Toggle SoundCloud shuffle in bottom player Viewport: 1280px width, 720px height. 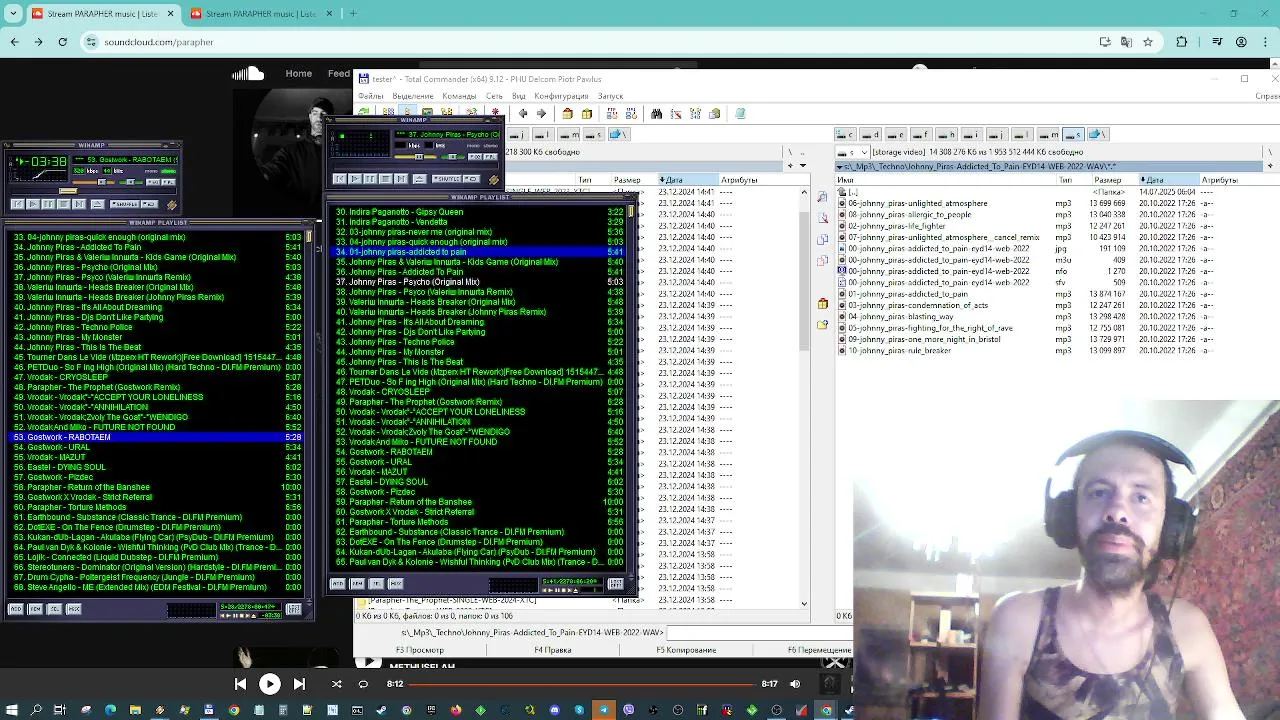tap(336, 684)
